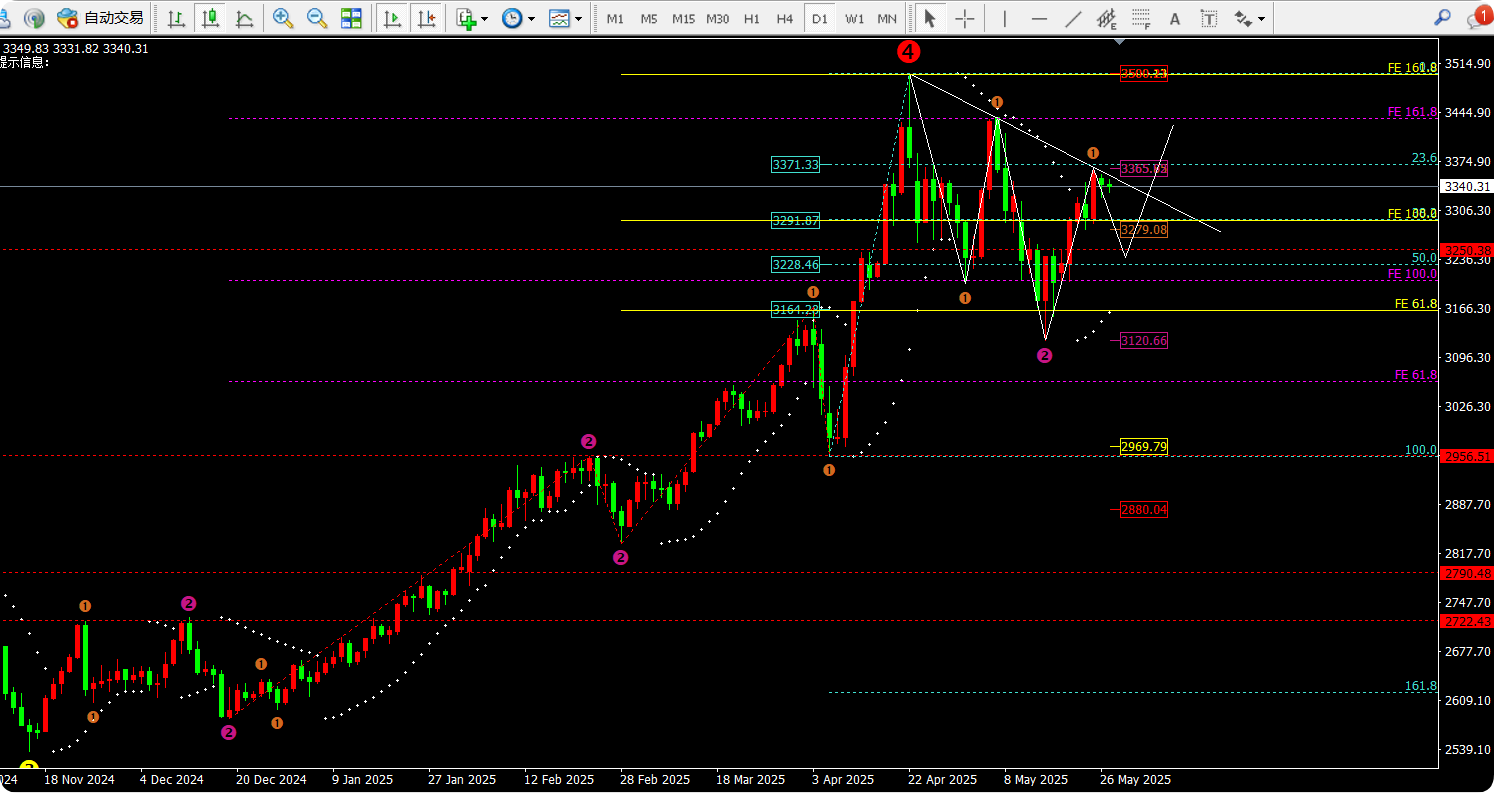Open the indicators list dropdown
Screen dimensions: 1494x793
(x=471, y=18)
